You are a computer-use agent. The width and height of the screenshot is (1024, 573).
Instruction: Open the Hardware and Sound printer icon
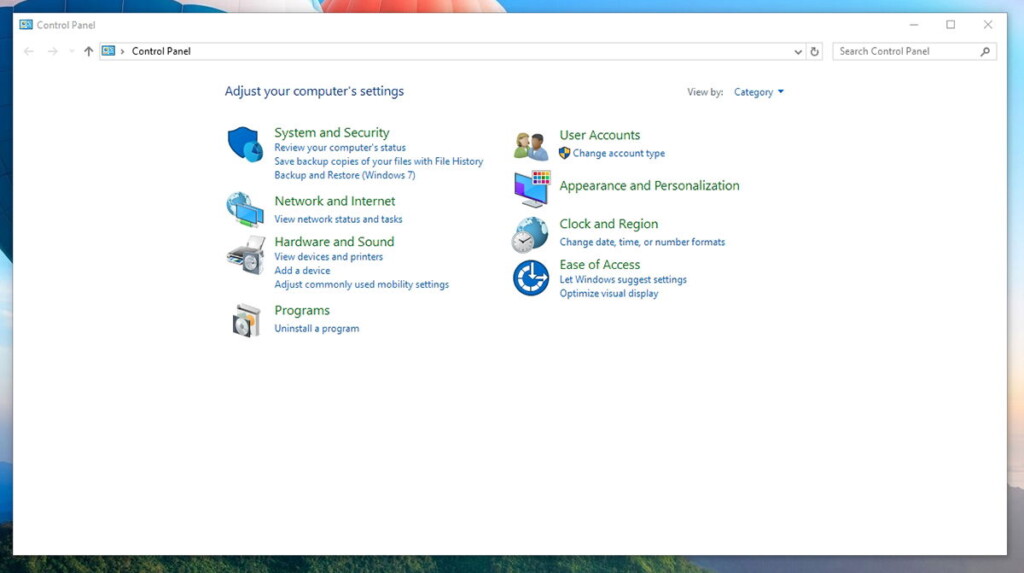246,255
